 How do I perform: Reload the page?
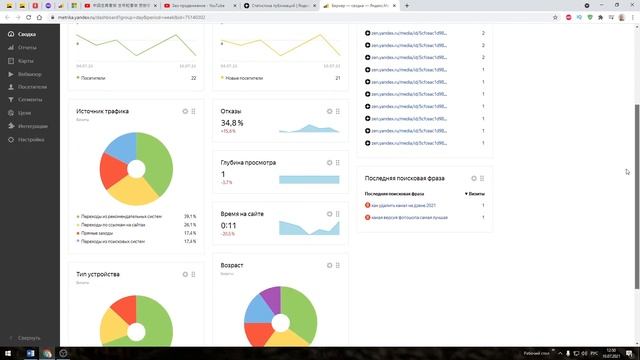click(29, 18)
